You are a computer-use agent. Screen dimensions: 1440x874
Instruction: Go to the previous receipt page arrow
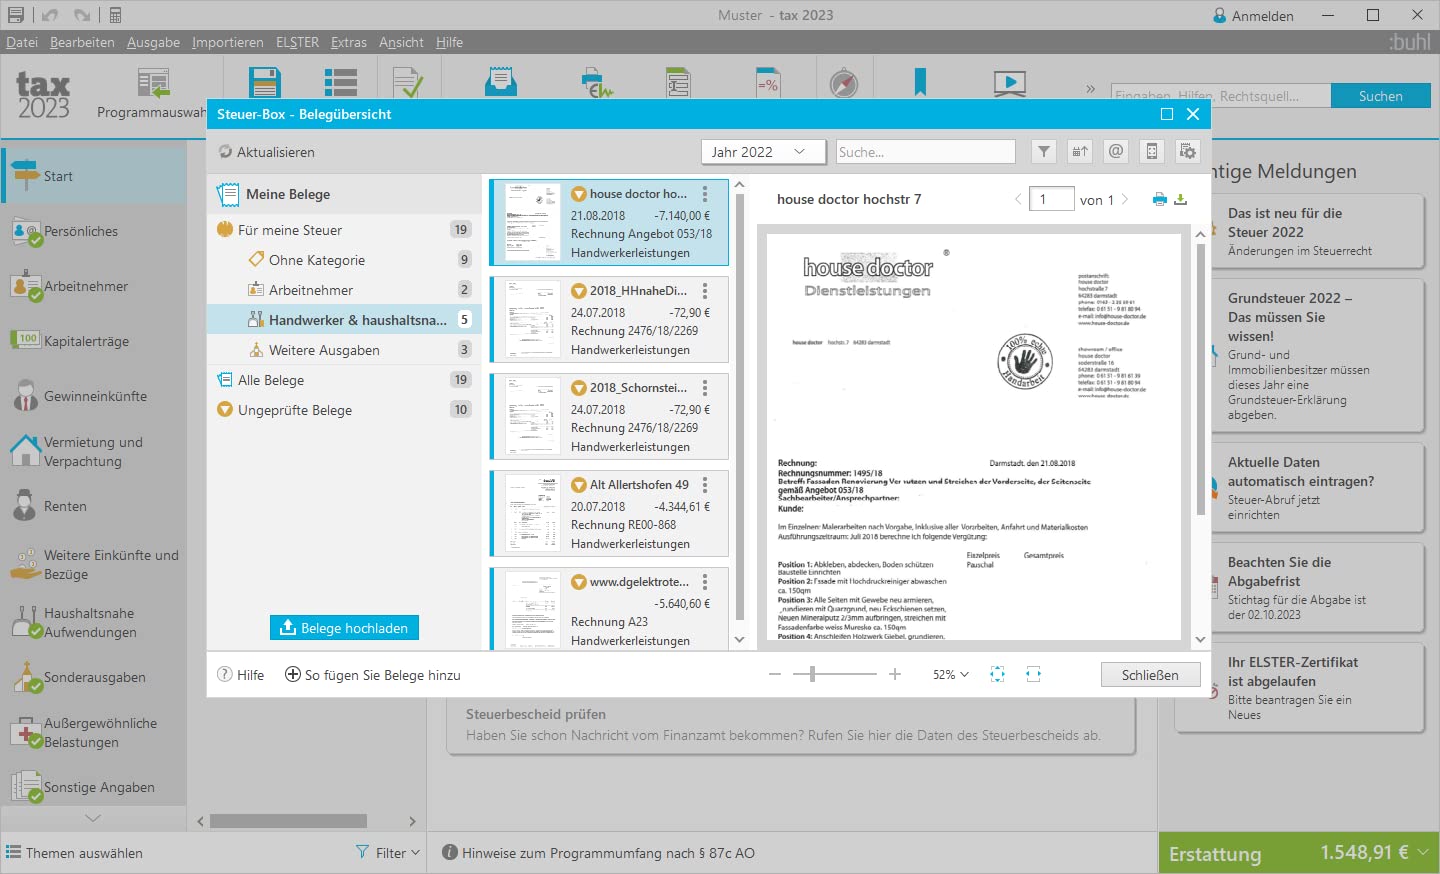click(x=1018, y=199)
